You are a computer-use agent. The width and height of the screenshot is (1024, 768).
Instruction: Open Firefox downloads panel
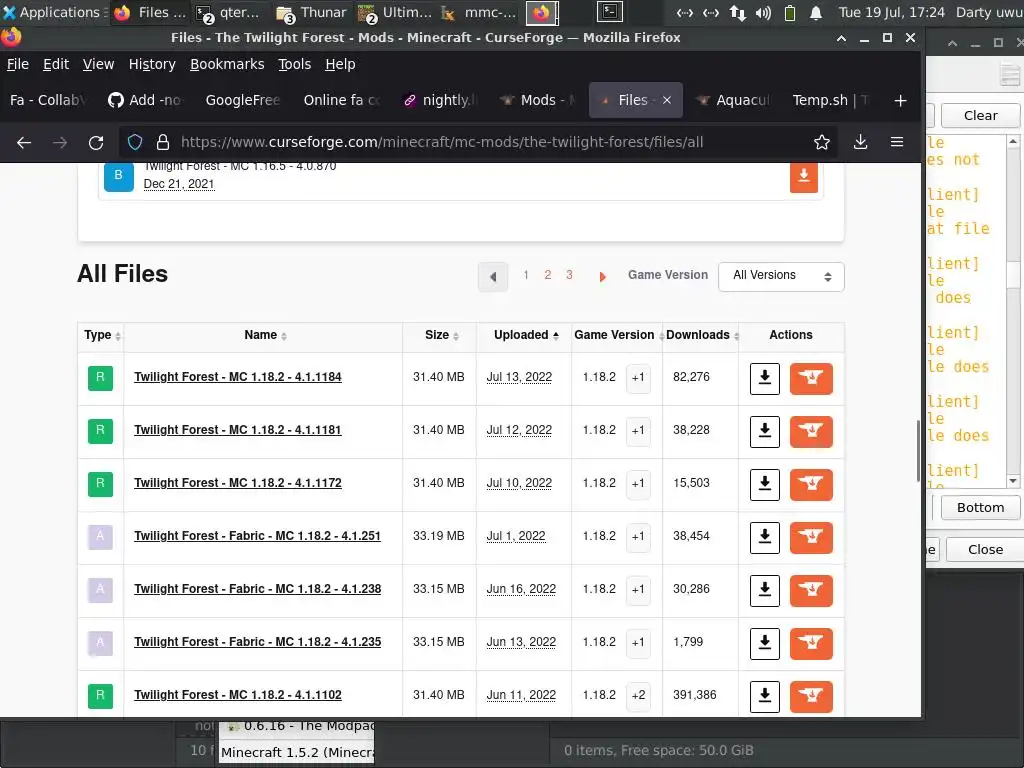pos(861,142)
